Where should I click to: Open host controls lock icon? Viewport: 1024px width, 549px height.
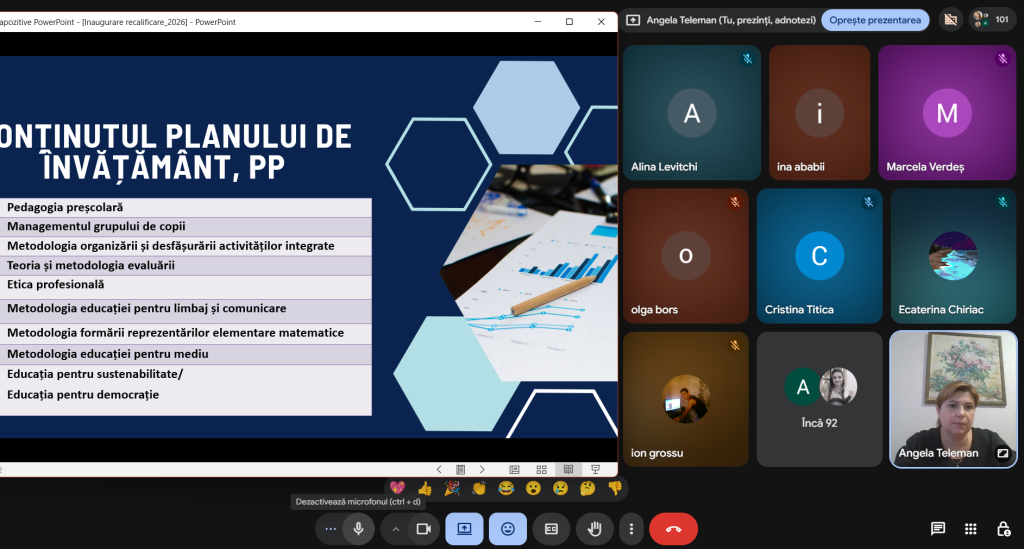click(x=1004, y=529)
